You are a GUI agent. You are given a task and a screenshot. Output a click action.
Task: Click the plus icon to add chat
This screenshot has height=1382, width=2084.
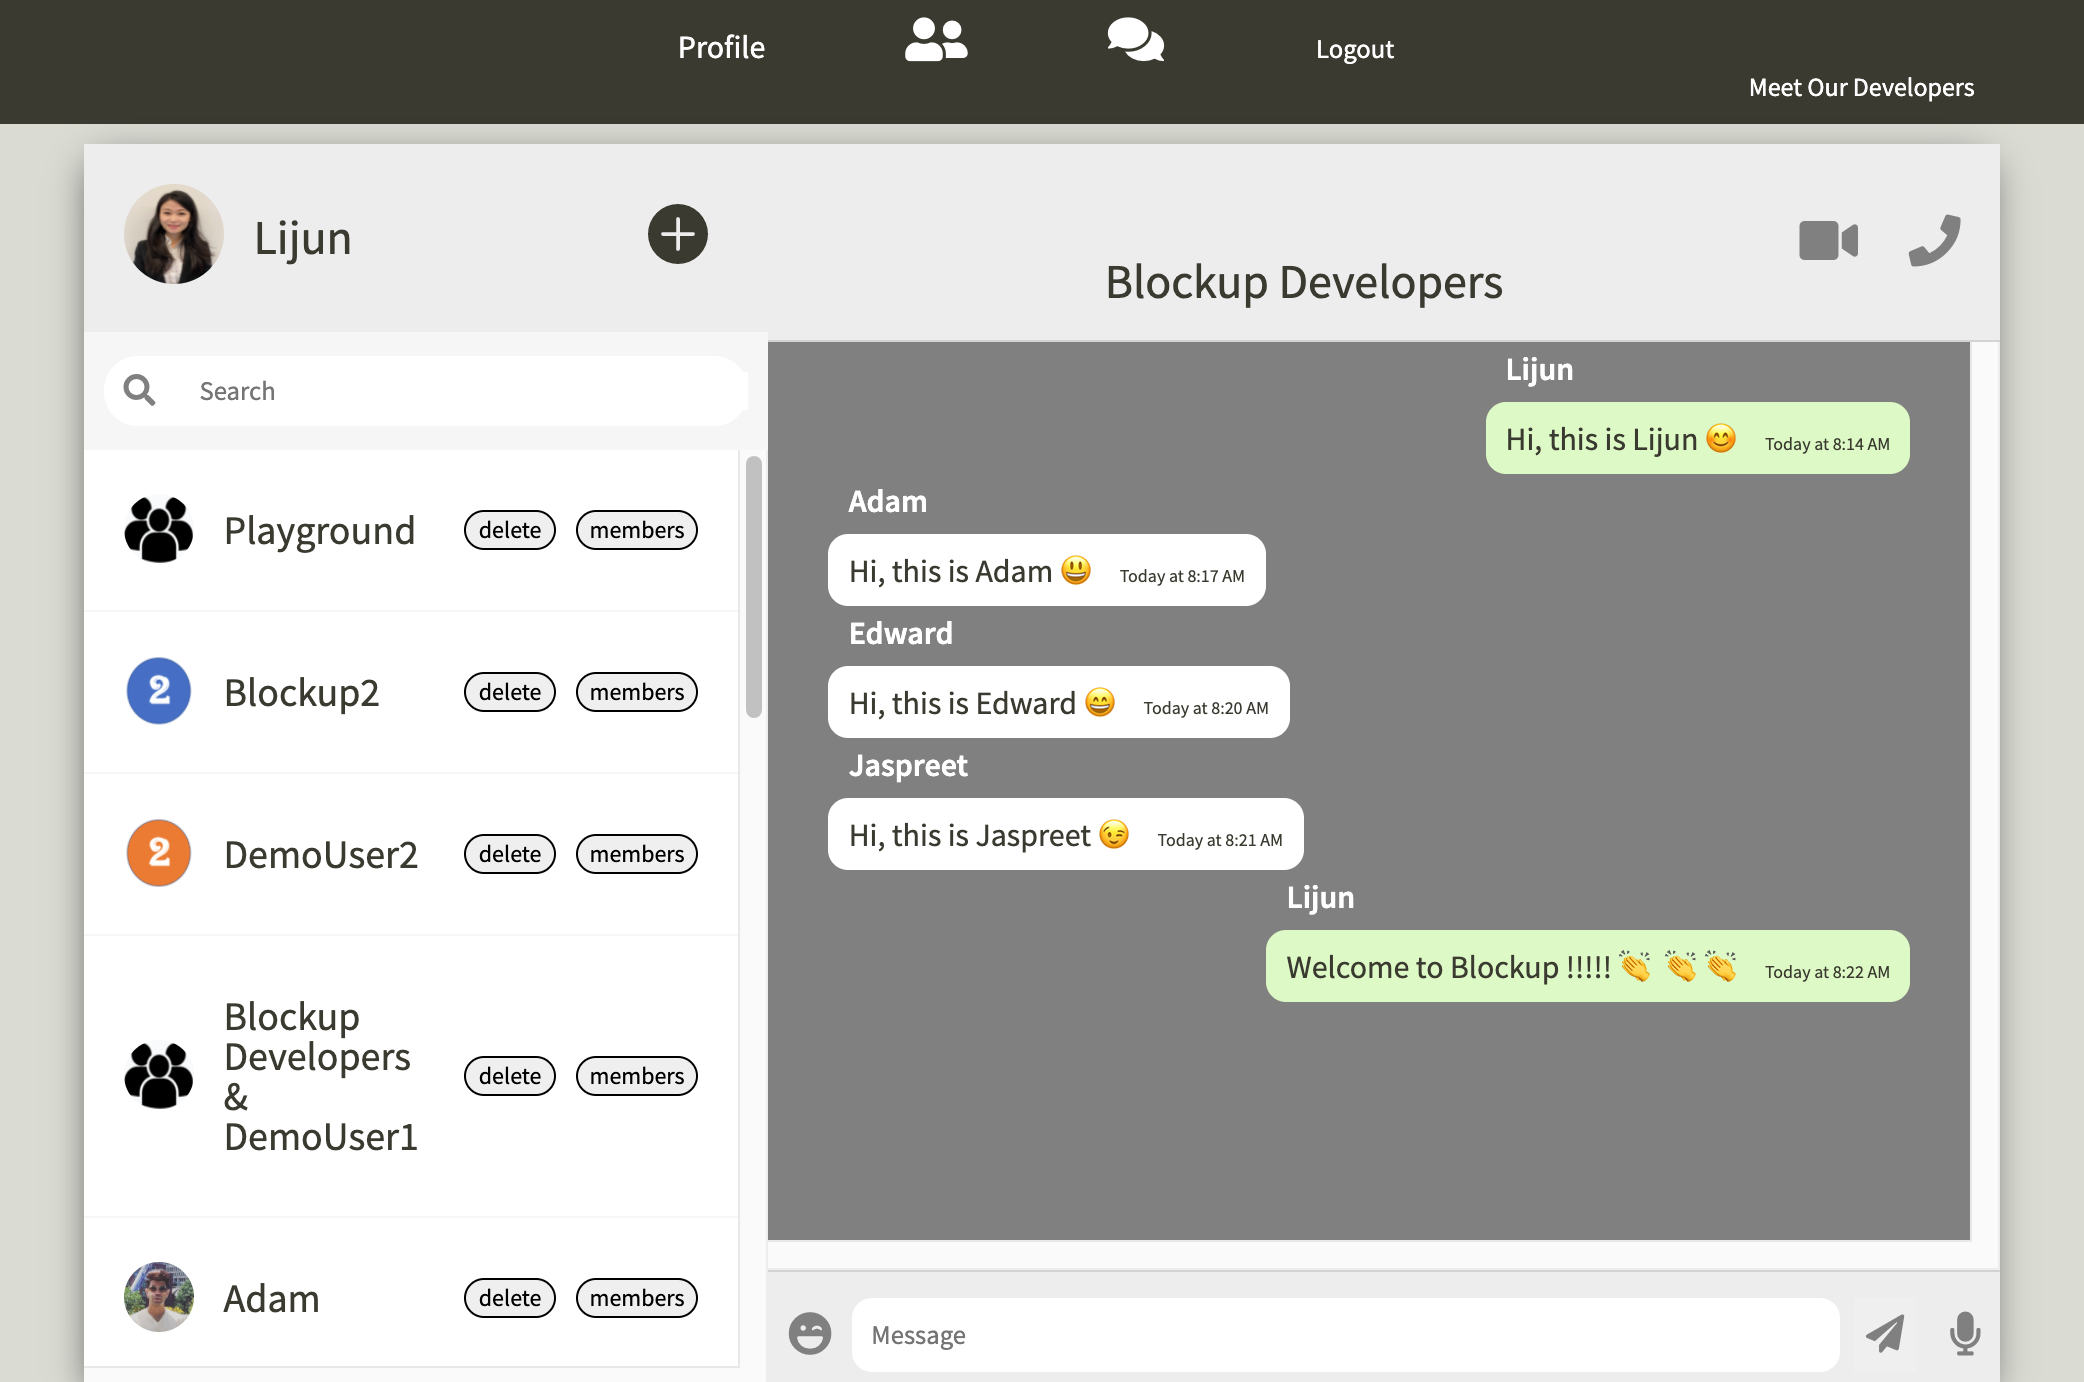coord(677,234)
